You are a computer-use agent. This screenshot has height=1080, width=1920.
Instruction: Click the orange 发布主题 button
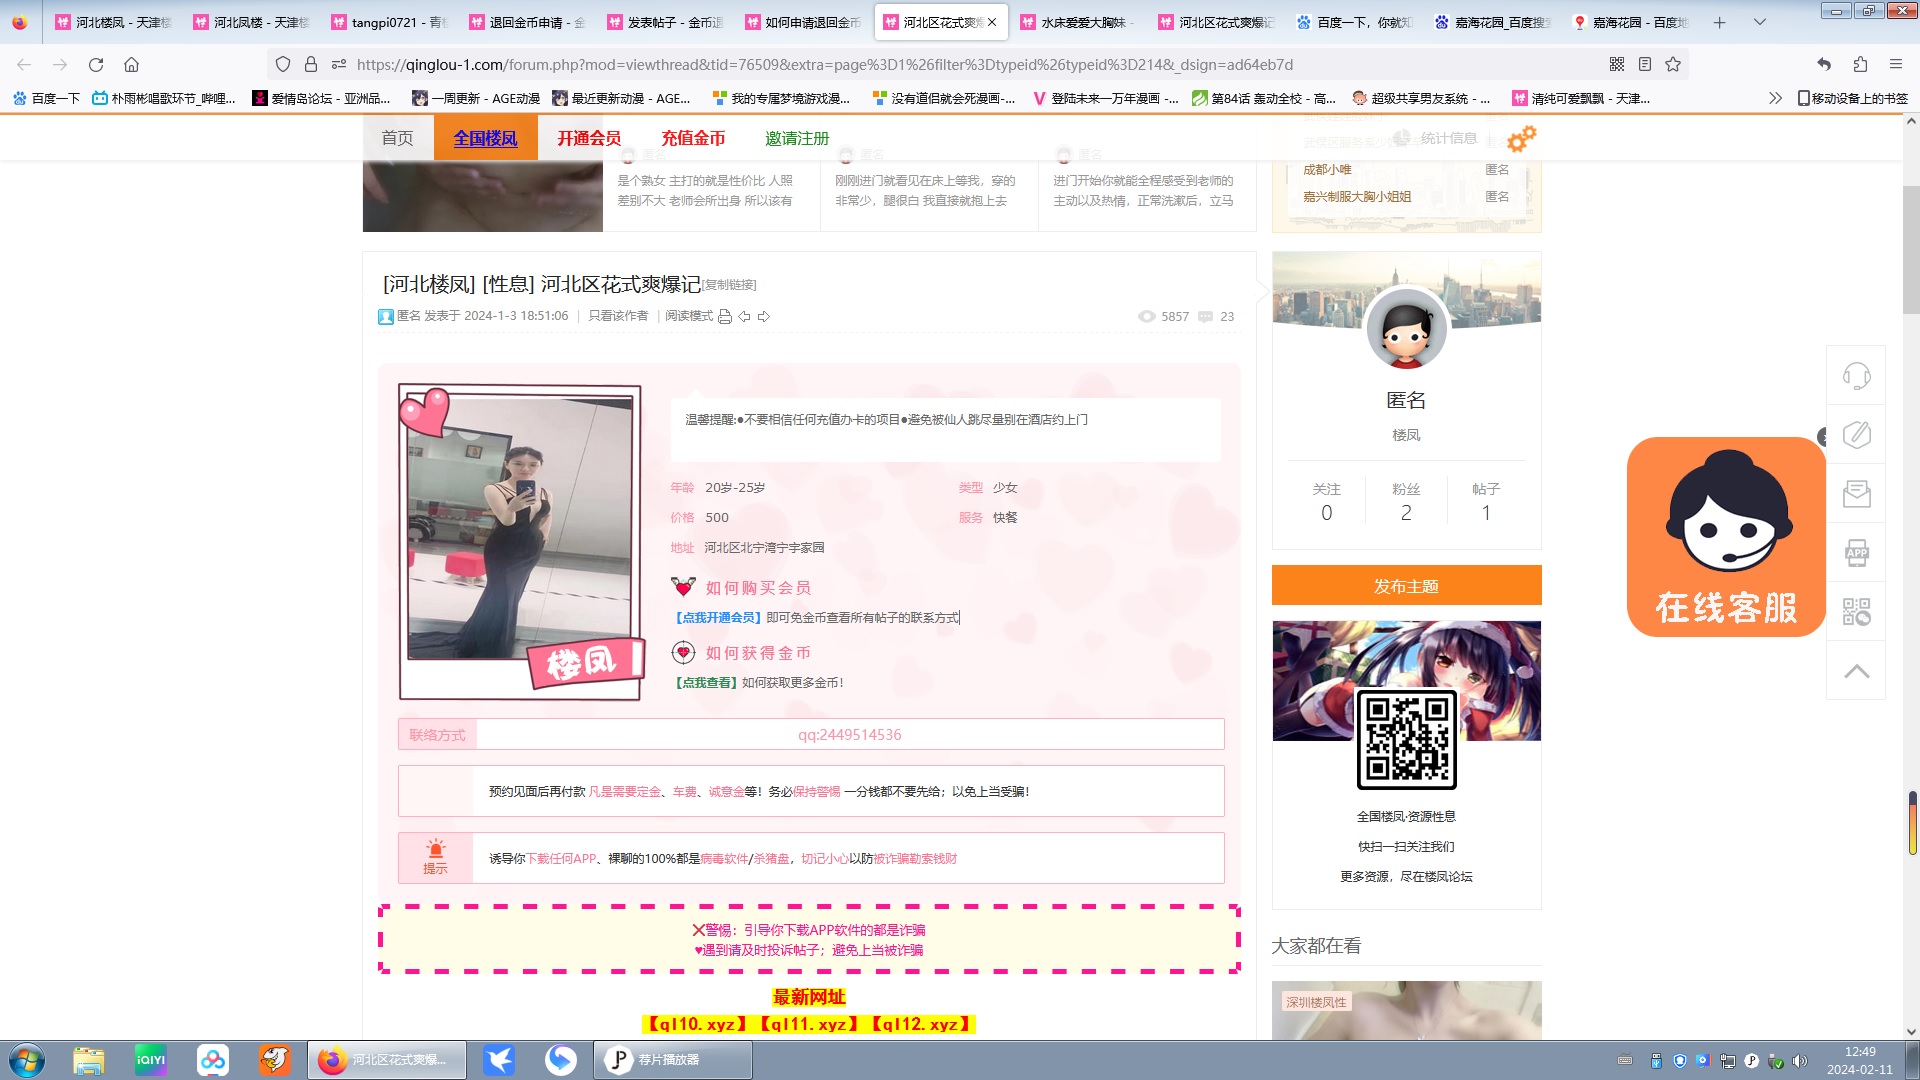click(x=1406, y=586)
